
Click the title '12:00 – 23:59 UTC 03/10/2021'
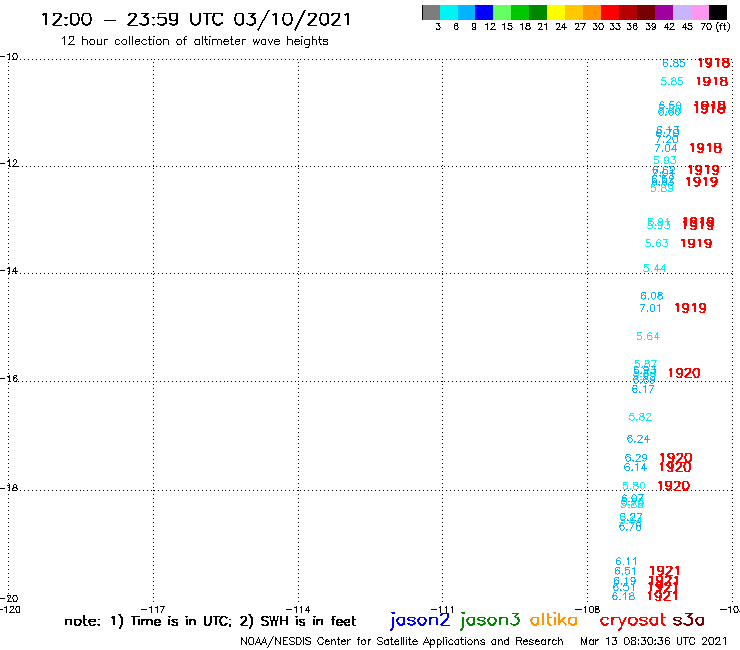[196, 20]
